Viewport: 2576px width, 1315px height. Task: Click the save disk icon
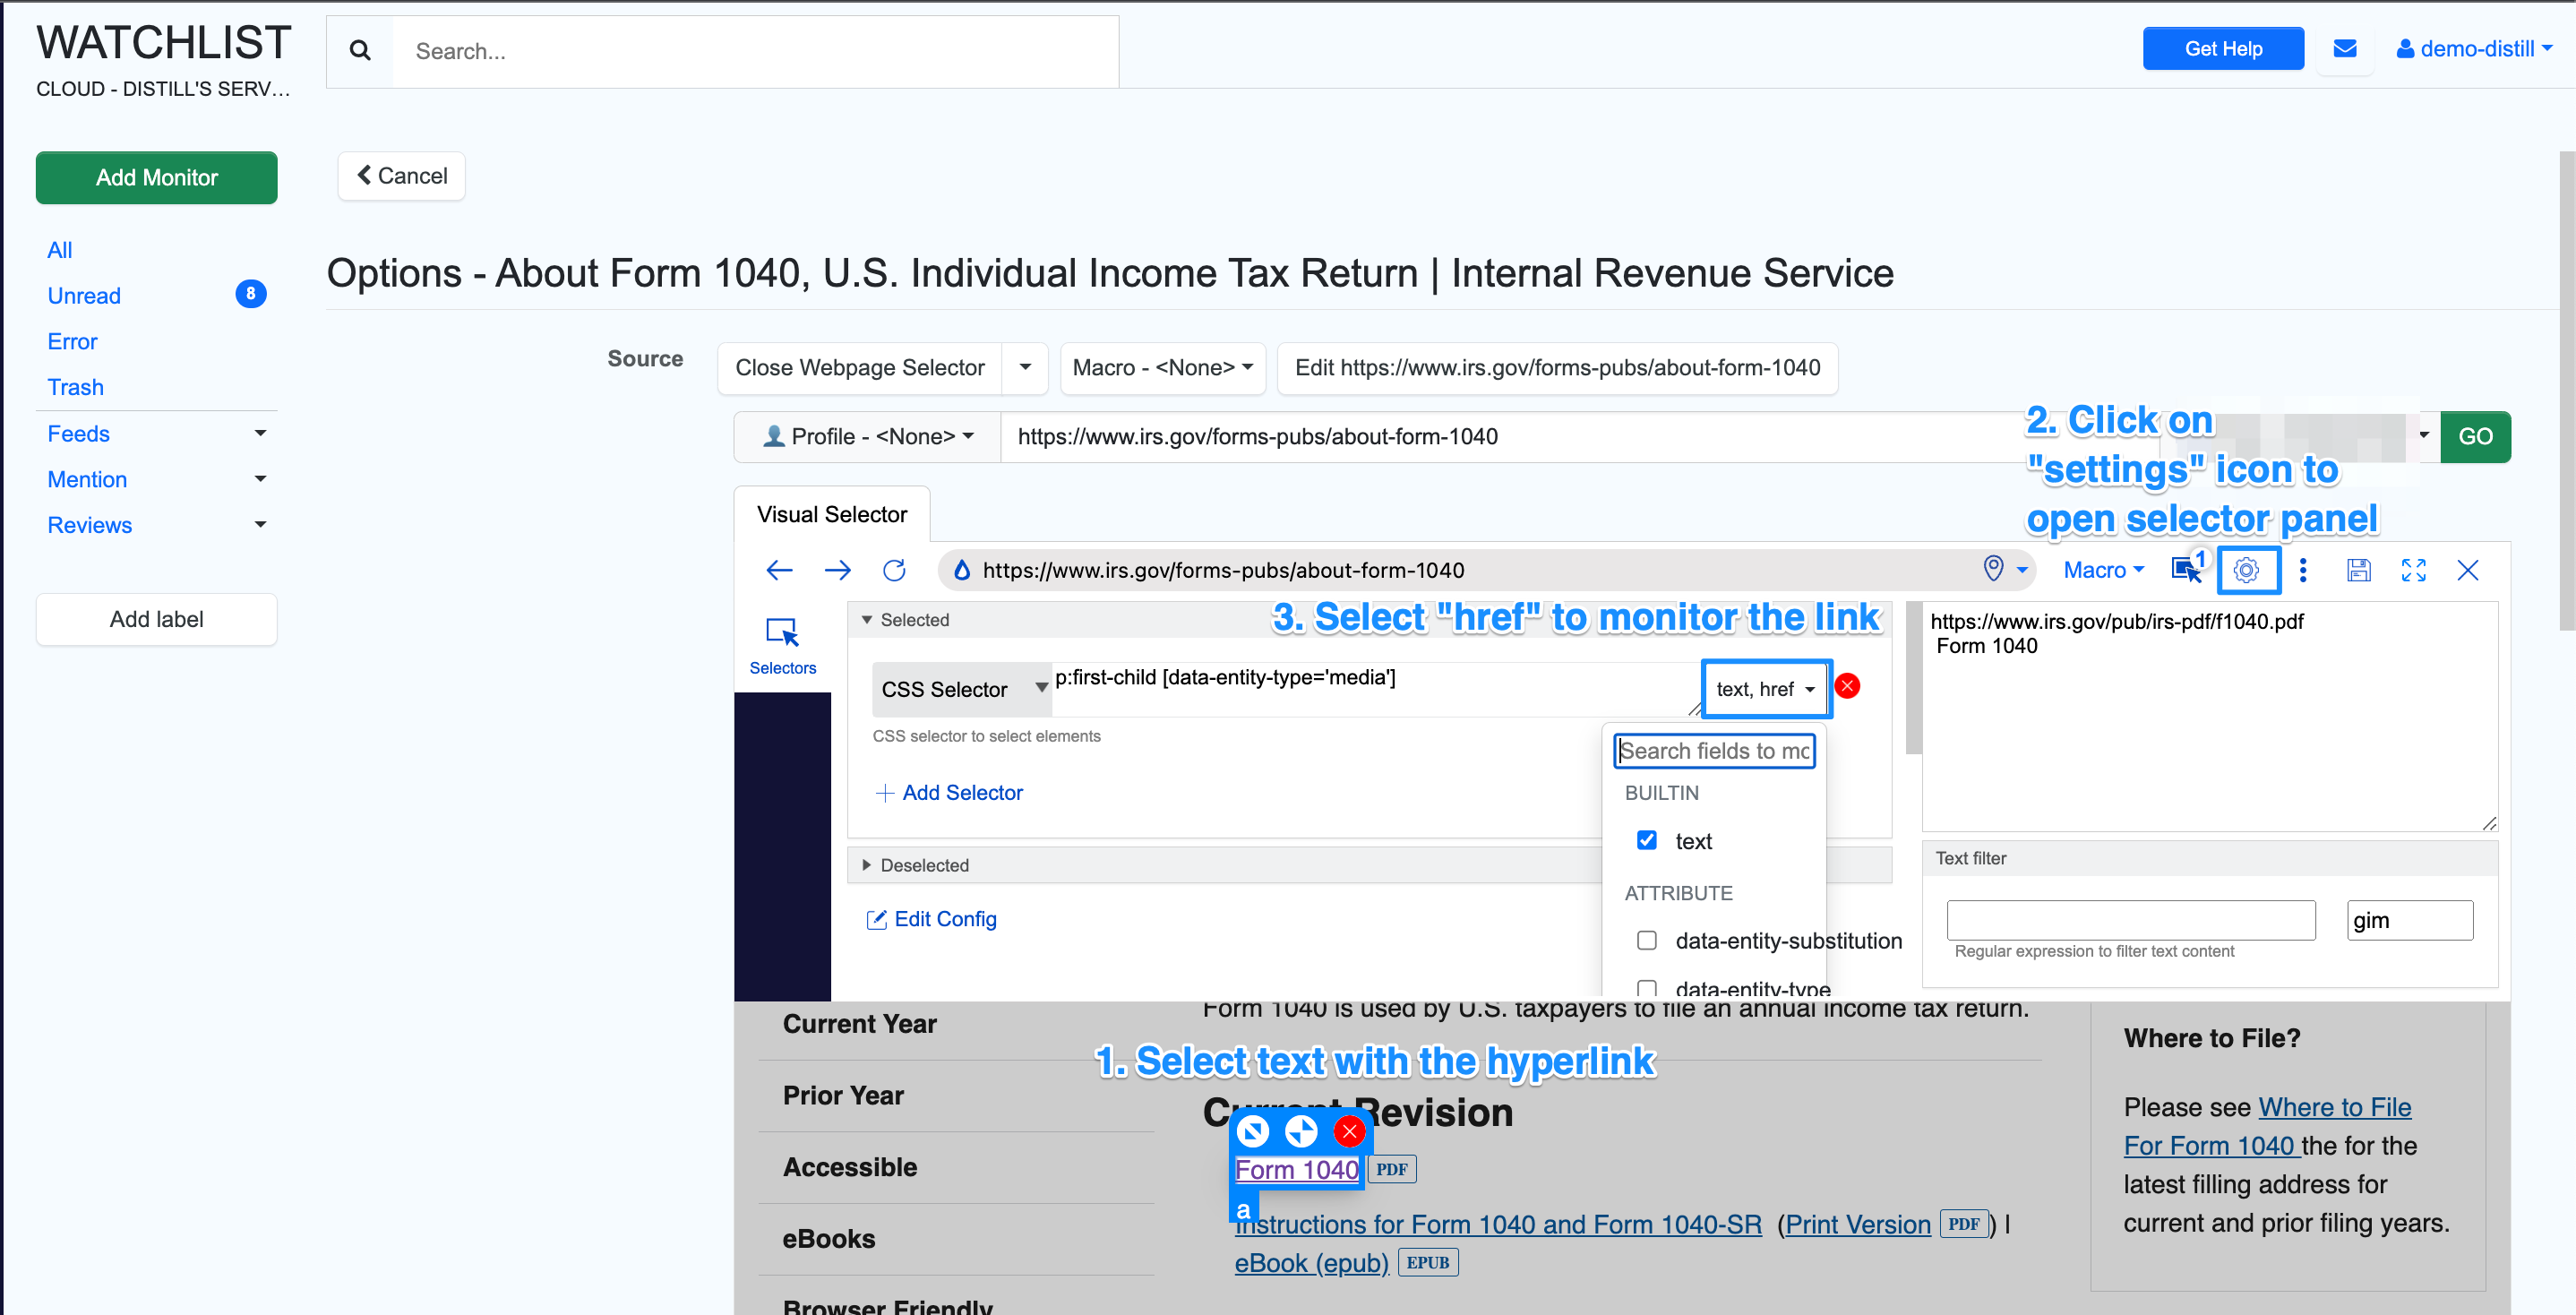[x=2358, y=570]
